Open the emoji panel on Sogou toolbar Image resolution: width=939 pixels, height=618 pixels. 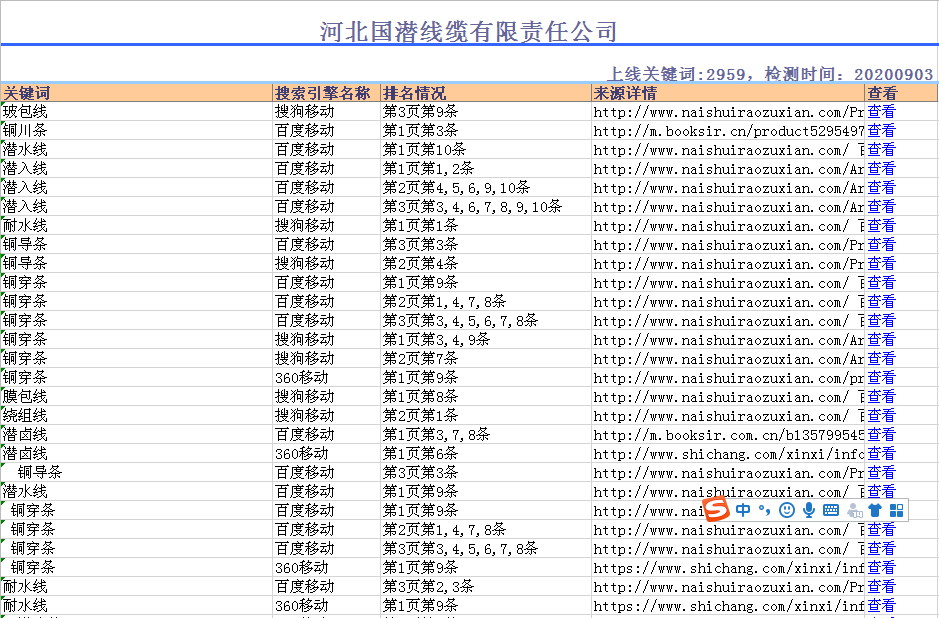point(787,510)
